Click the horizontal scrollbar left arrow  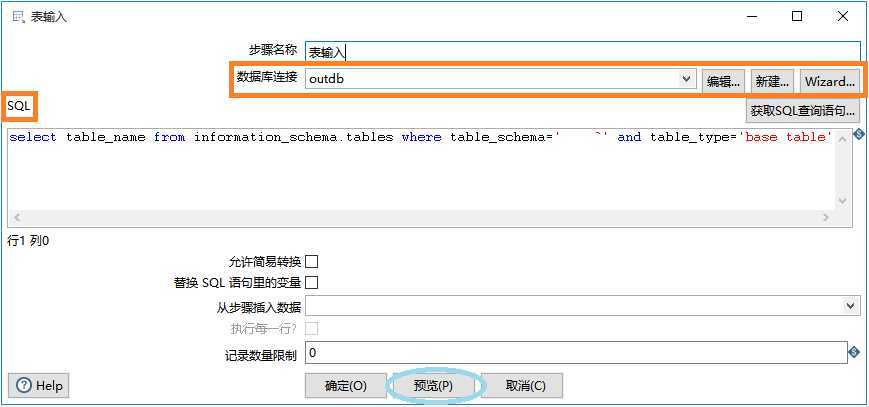[x=17, y=218]
